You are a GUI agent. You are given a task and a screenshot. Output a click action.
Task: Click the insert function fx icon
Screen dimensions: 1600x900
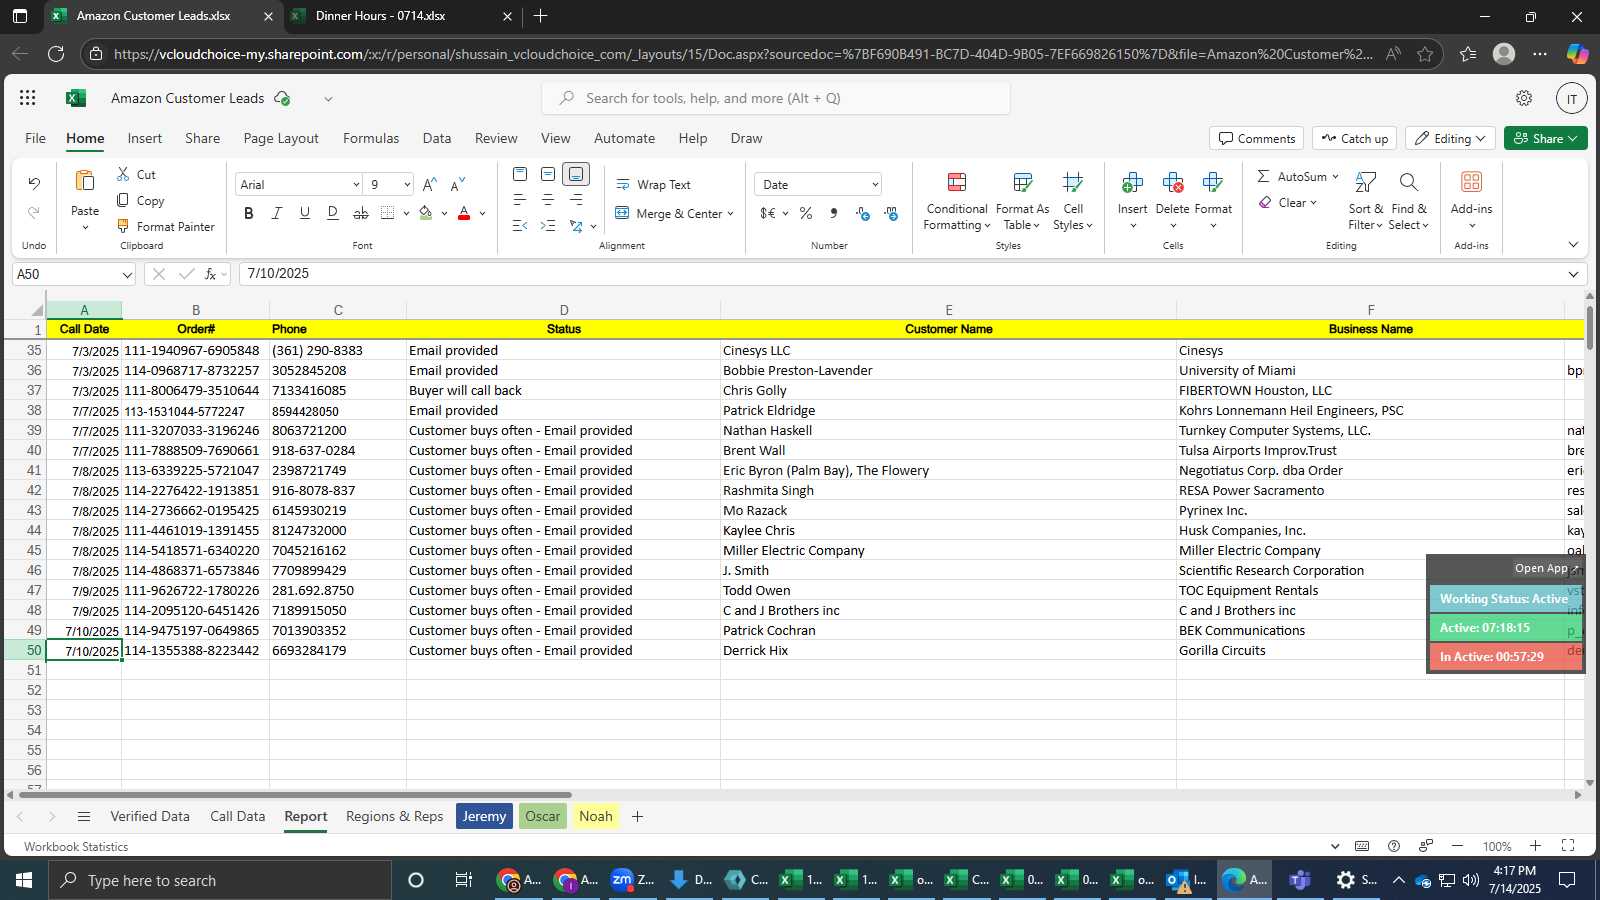coord(211,274)
